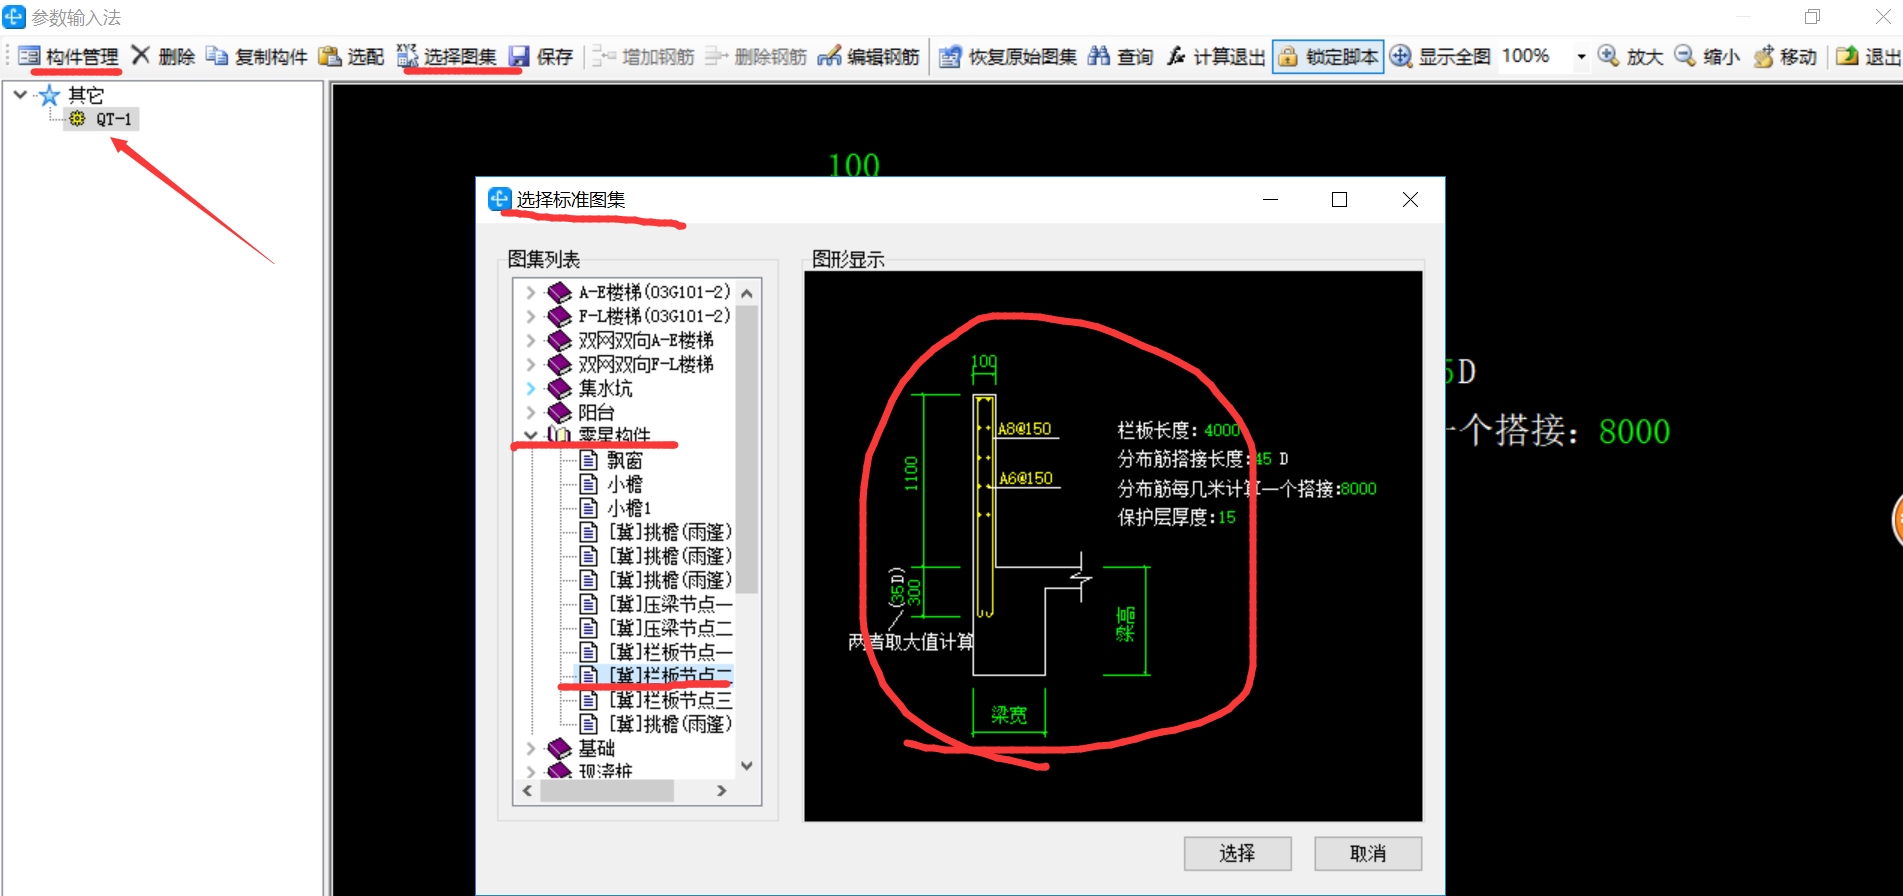Click the 栏板节点 preview drawing
The width and height of the screenshot is (1903, 896).
pyautogui.click(x=1113, y=546)
